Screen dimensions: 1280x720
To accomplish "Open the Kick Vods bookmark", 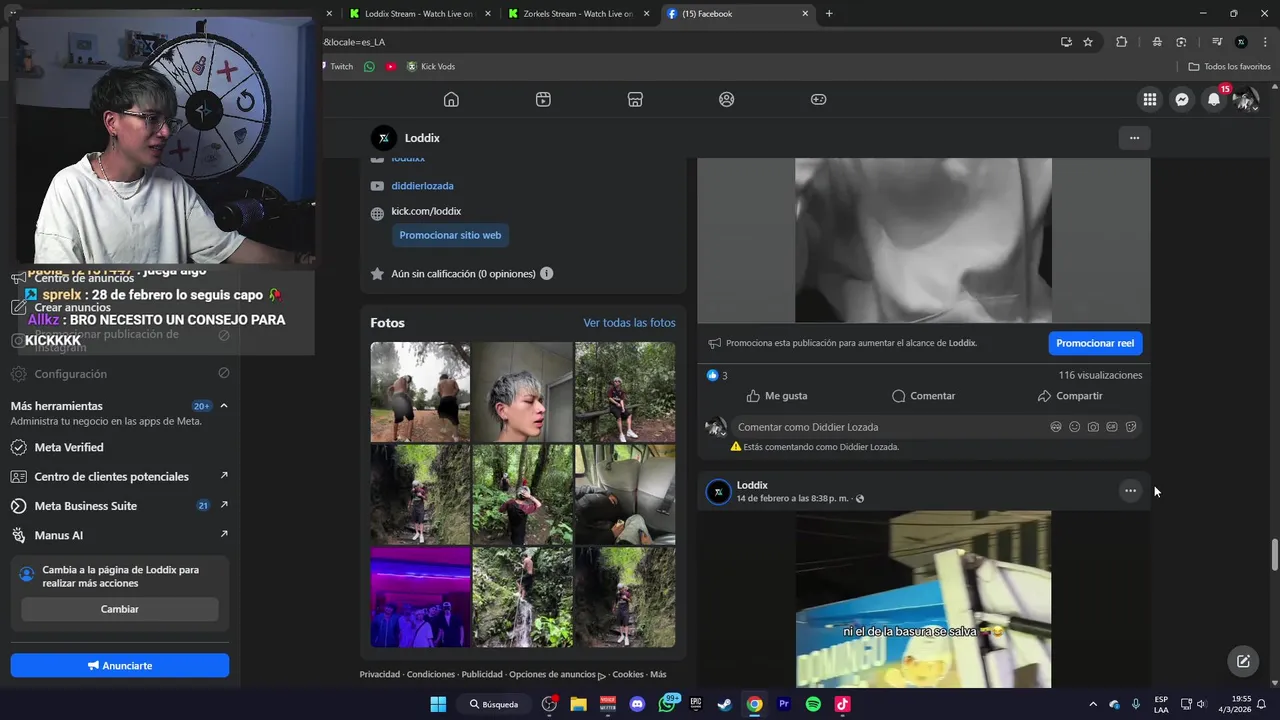I will coord(431,67).
